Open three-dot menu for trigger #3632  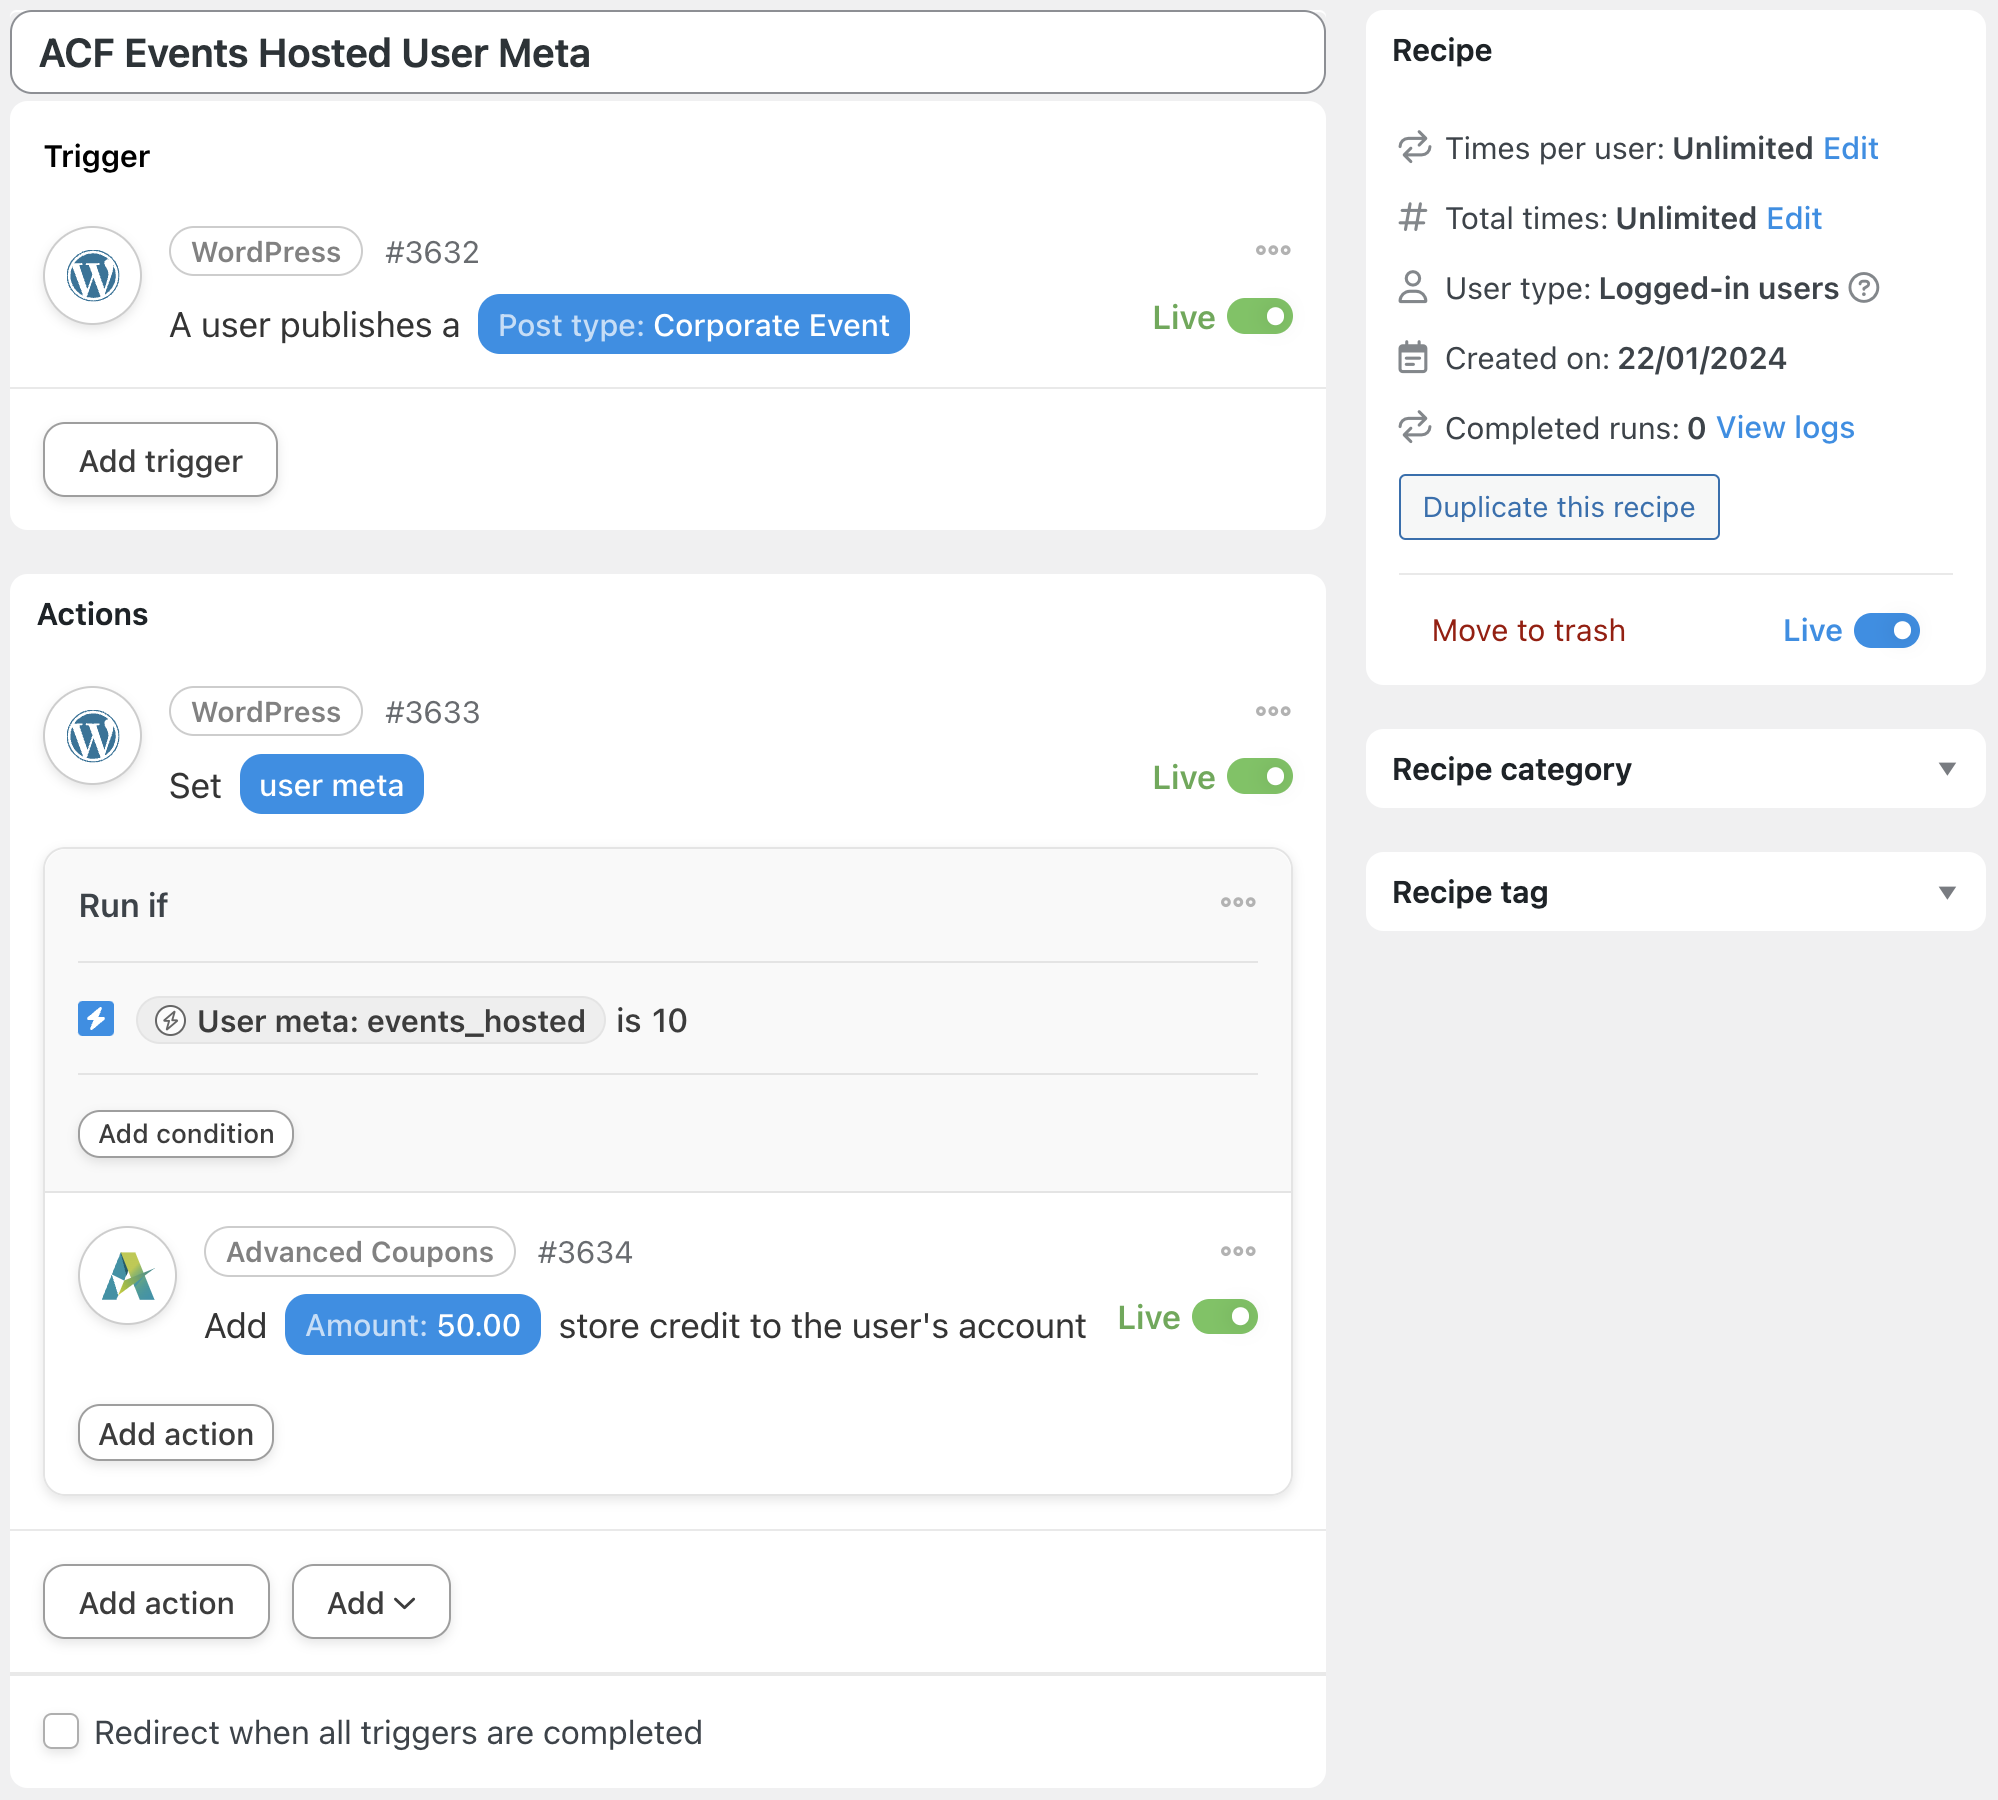1272,250
